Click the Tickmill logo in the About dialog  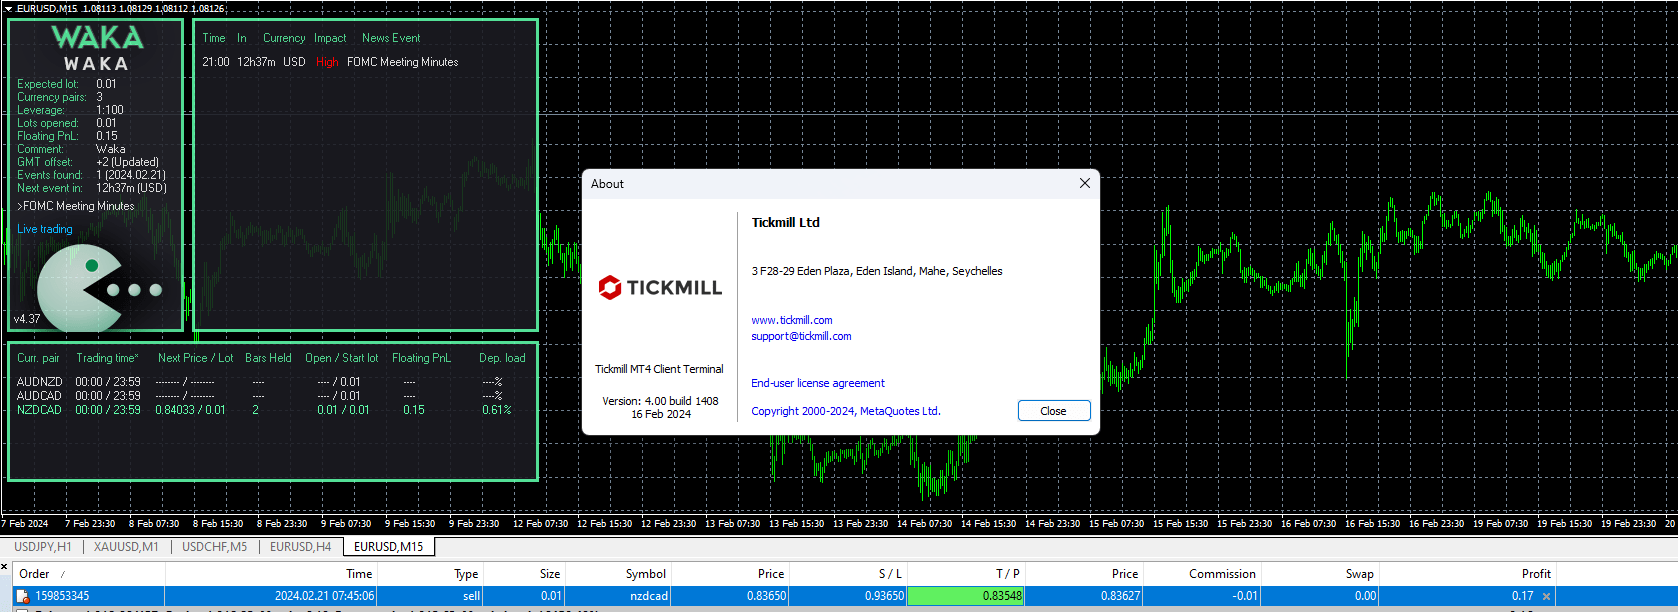coord(660,288)
